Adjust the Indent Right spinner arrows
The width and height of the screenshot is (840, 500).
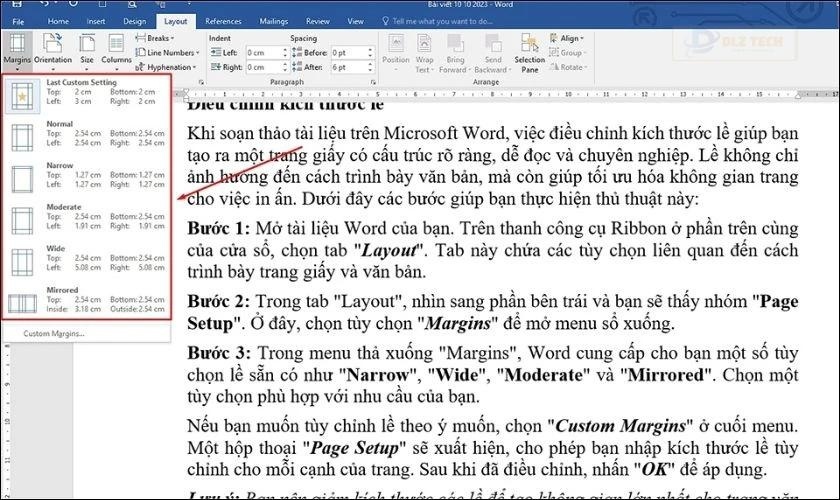285,67
